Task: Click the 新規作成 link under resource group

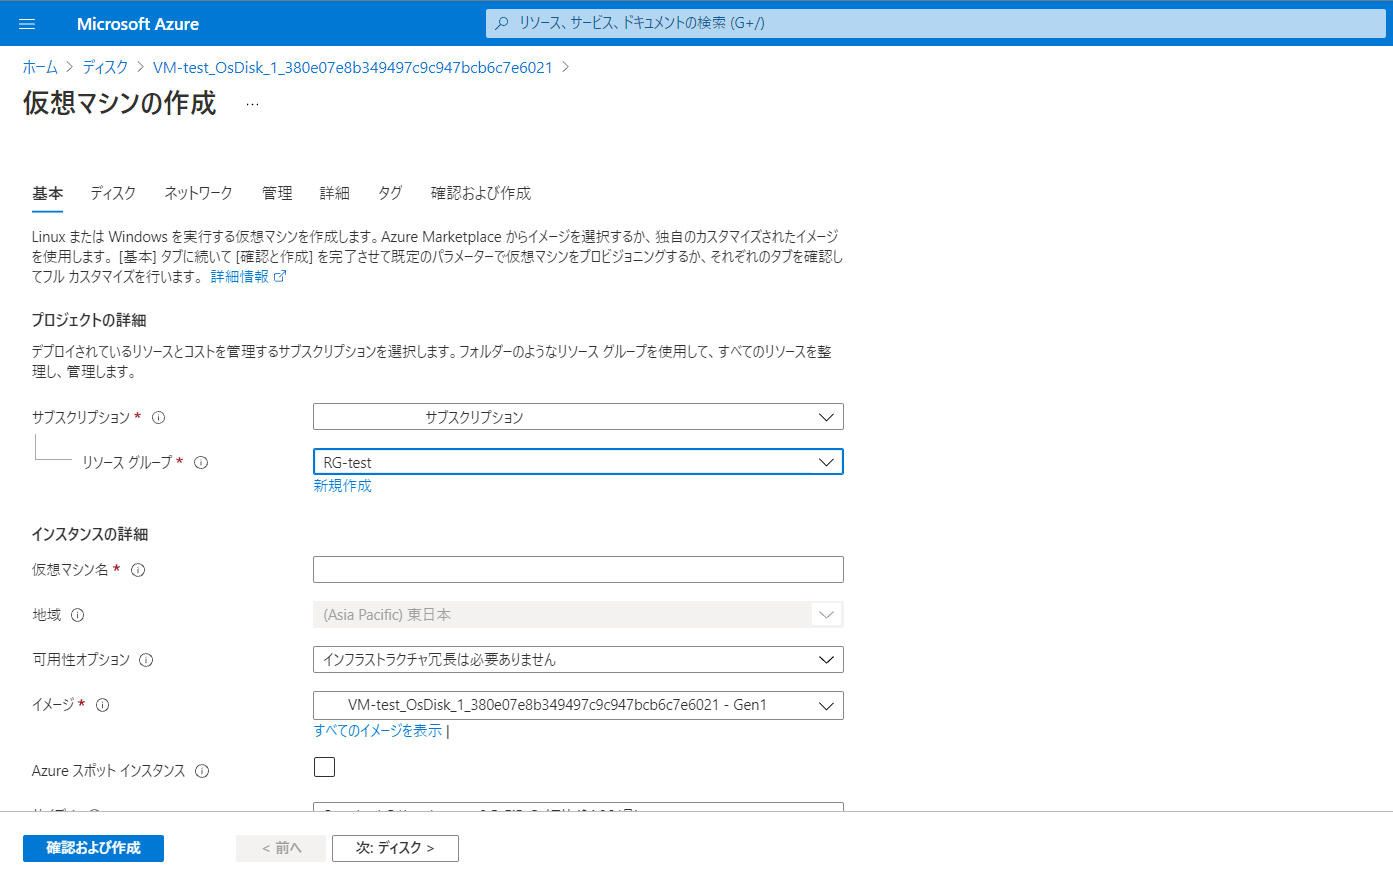Action: pyautogui.click(x=343, y=485)
